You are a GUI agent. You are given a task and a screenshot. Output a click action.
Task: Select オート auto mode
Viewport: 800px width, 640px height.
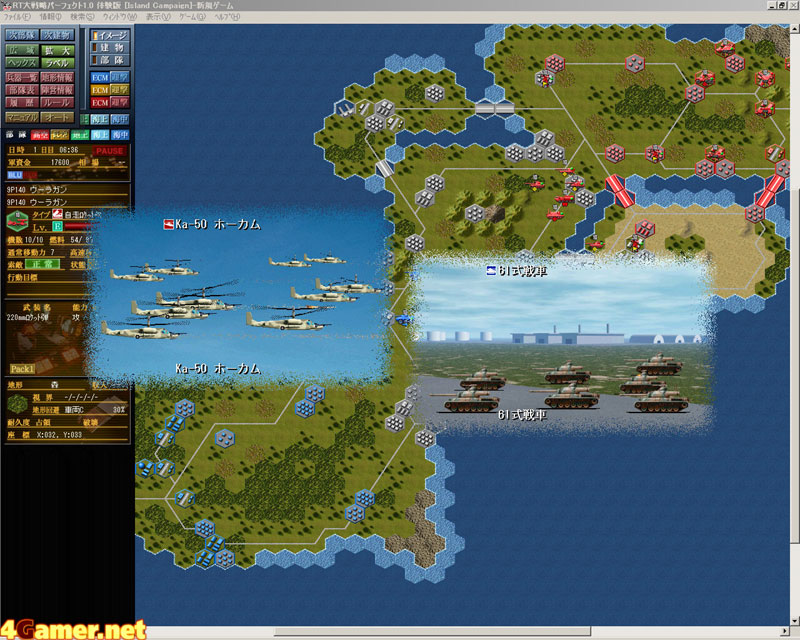pos(58,117)
